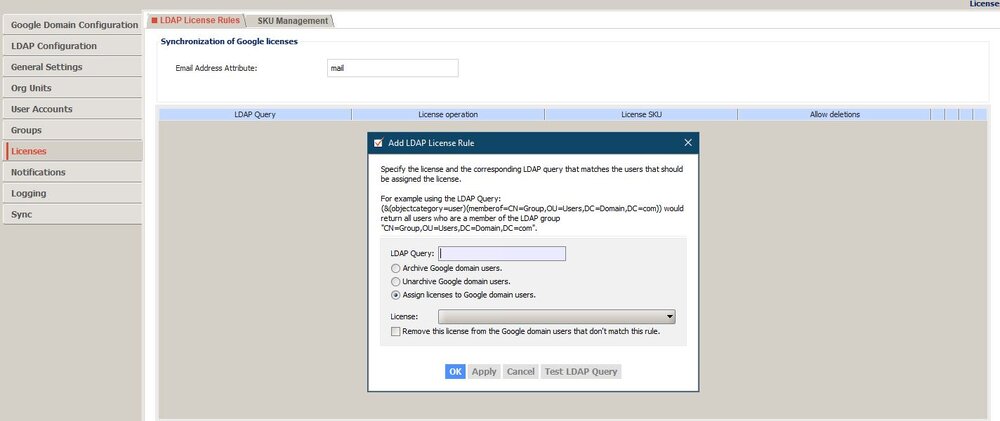Screen dimensions: 1000x421
Task: Open the License dropdown list
Action: point(556,316)
